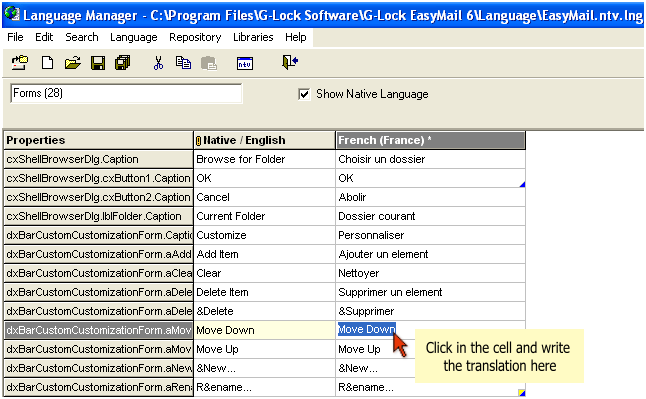Click the French cell "Abolir"

[x=431, y=197]
